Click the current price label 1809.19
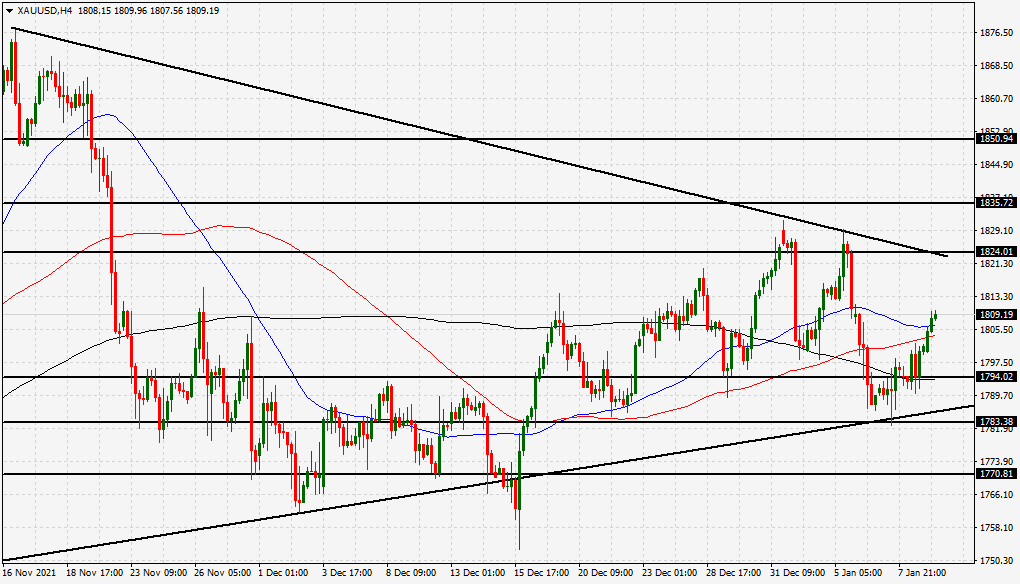 tap(996, 314)
